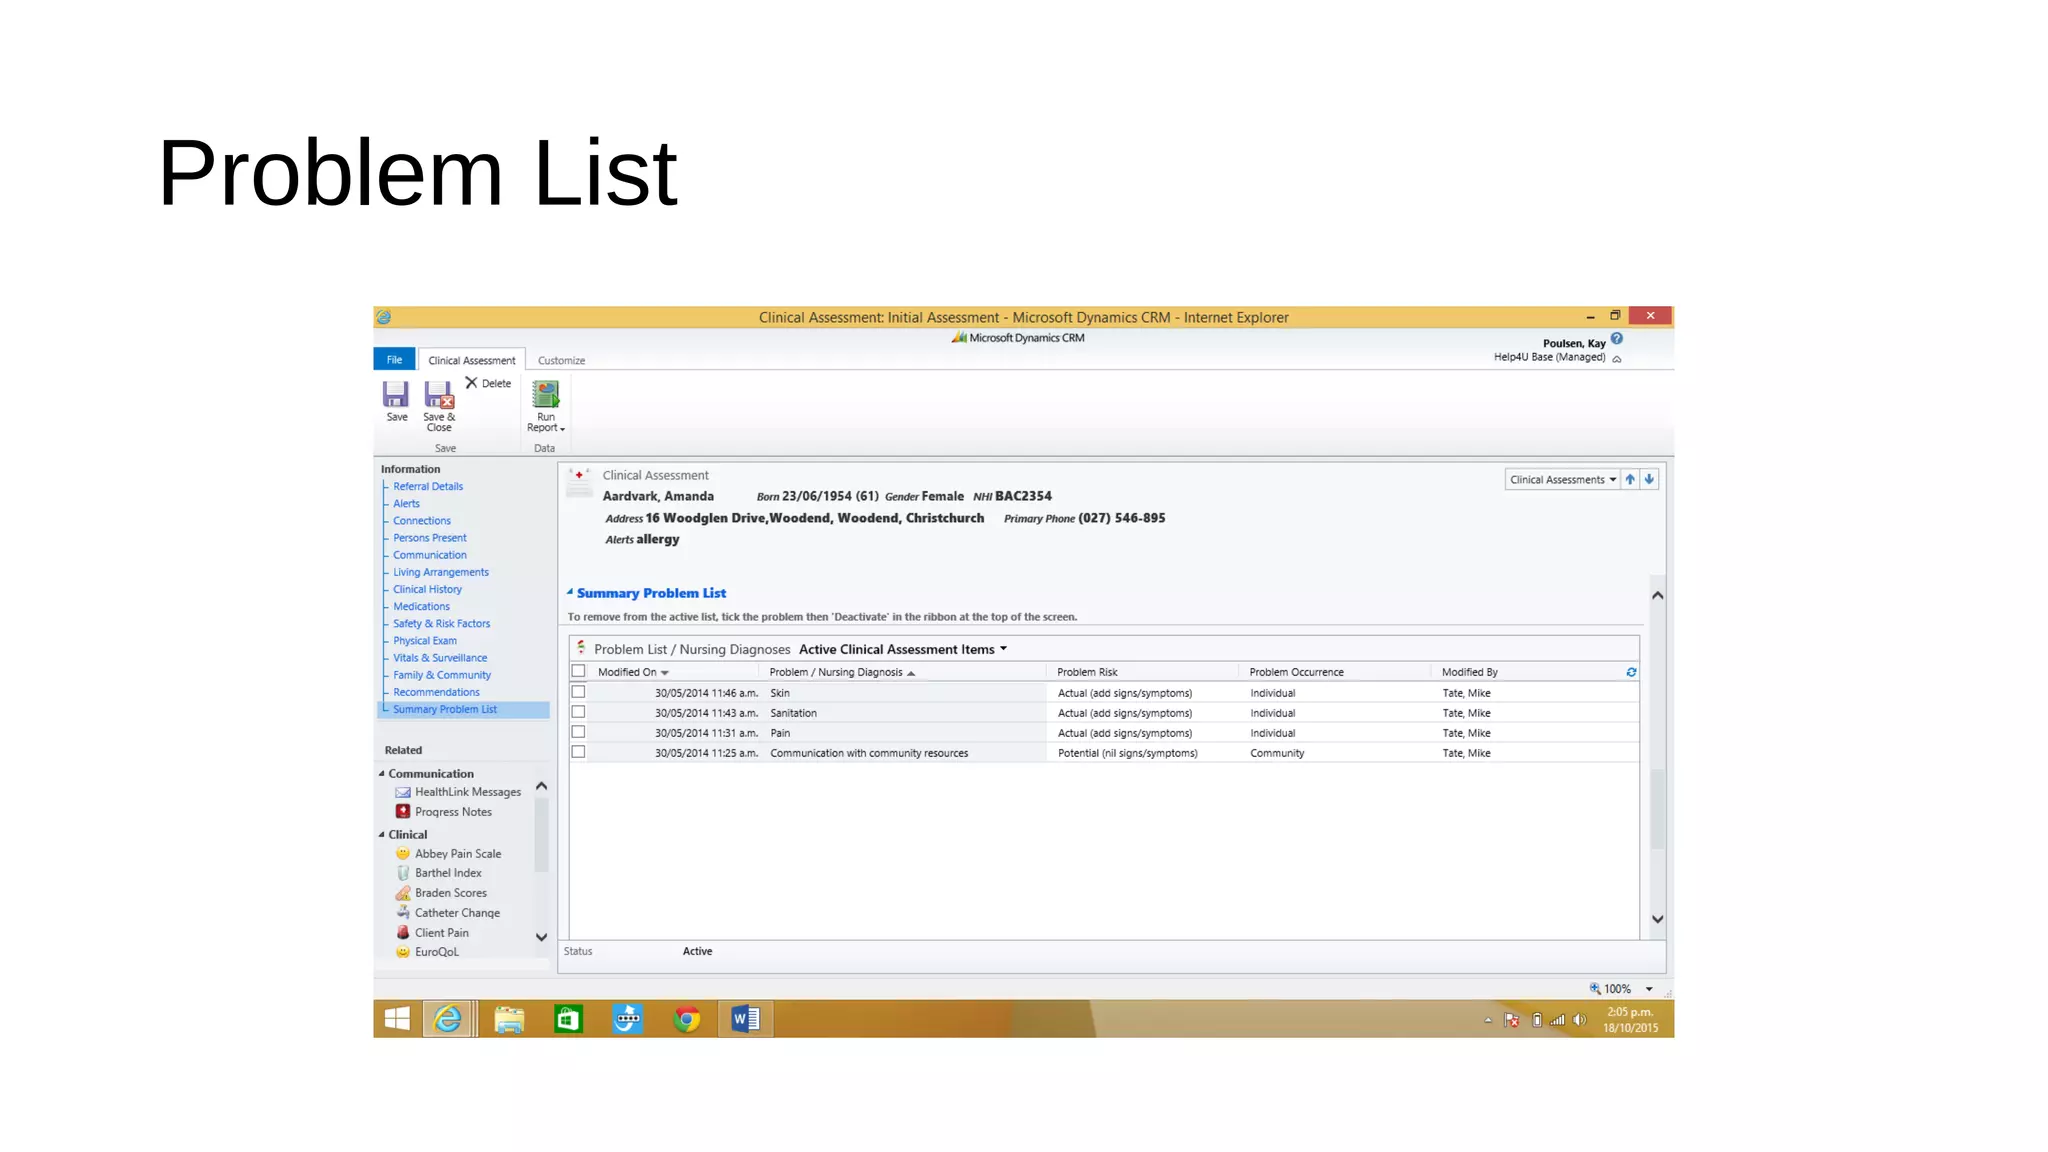Screen dimensions: 2048x1152
Task: Click the Save & Close icon
Action: coord(438,396)
